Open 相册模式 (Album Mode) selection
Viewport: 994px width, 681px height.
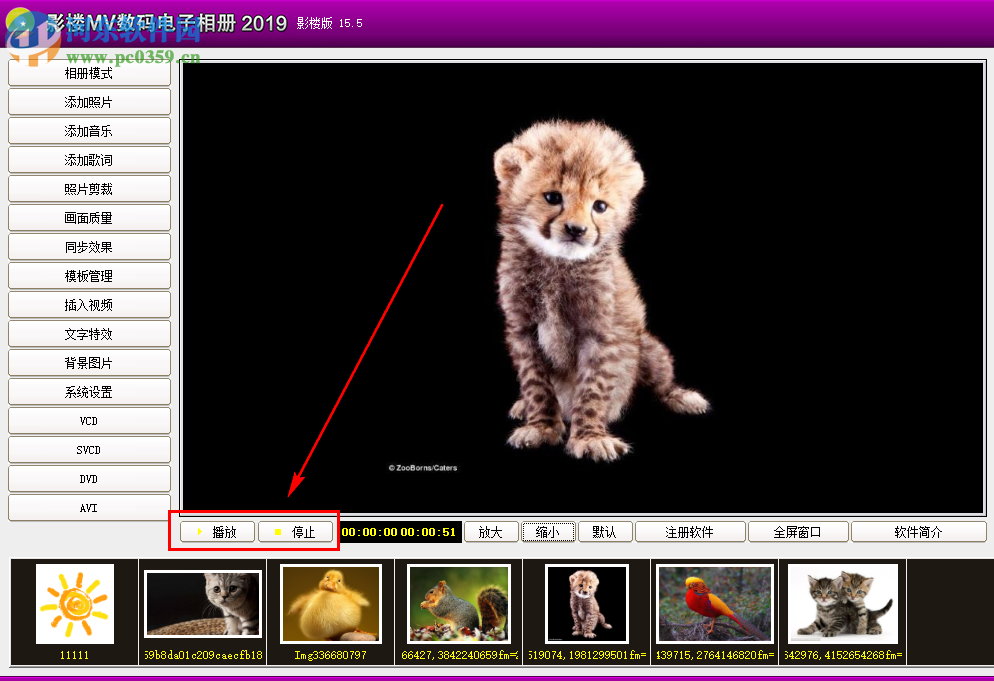(x=88, y=72)
